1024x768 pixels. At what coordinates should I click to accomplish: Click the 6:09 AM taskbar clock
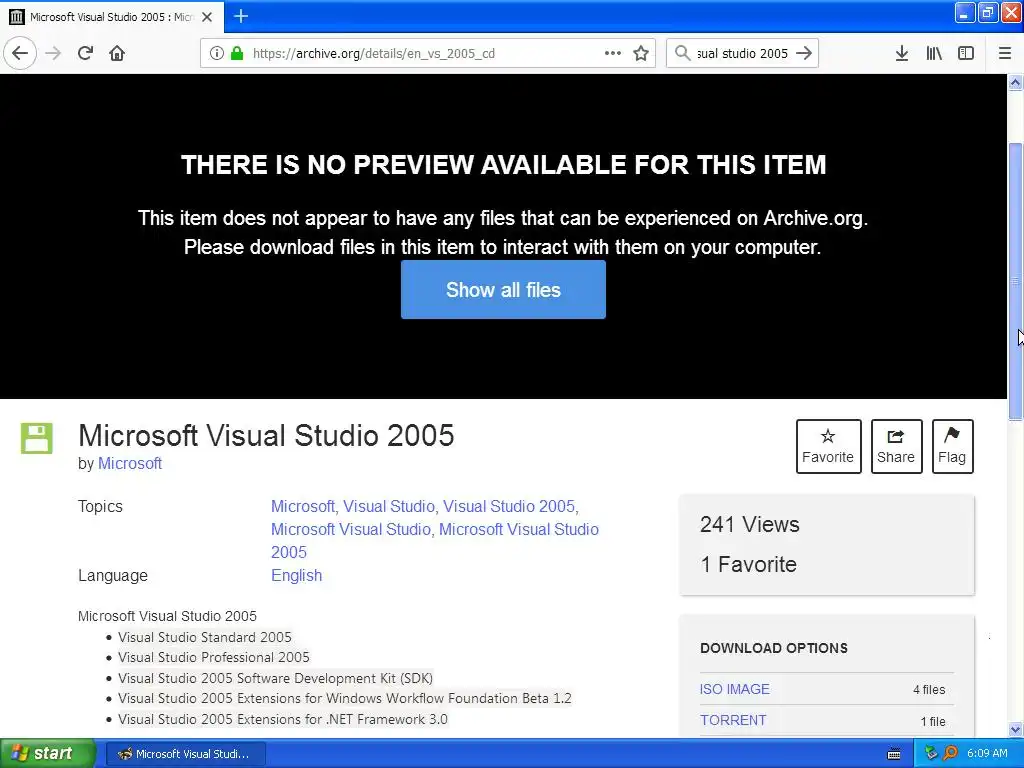click(x=987, y=753)
